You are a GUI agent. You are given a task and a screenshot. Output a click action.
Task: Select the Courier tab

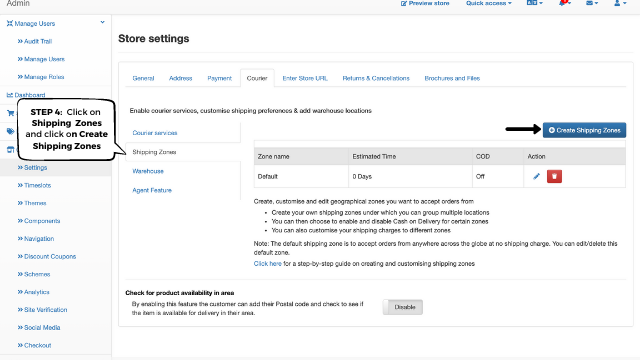[257, 78]
